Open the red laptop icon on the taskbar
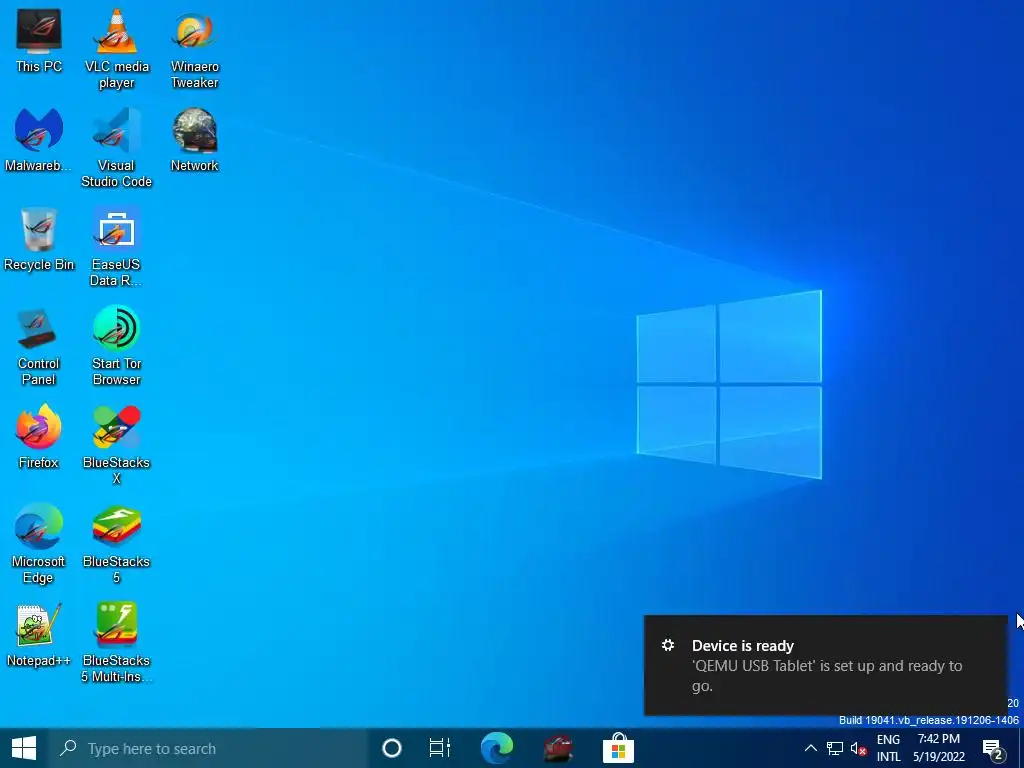This screenshot has height=768, width=1024. pyautogui.click(x=558, y=748)
